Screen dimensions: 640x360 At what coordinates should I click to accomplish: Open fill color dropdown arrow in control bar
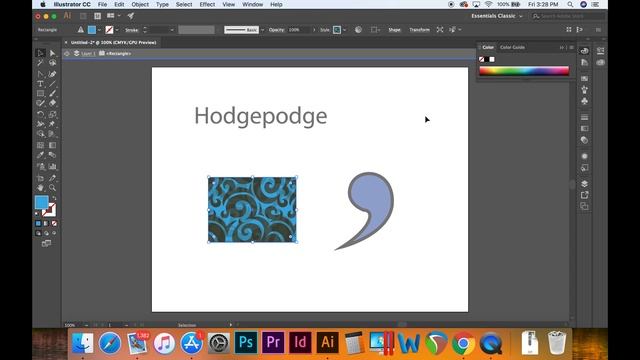coord(99,30)
